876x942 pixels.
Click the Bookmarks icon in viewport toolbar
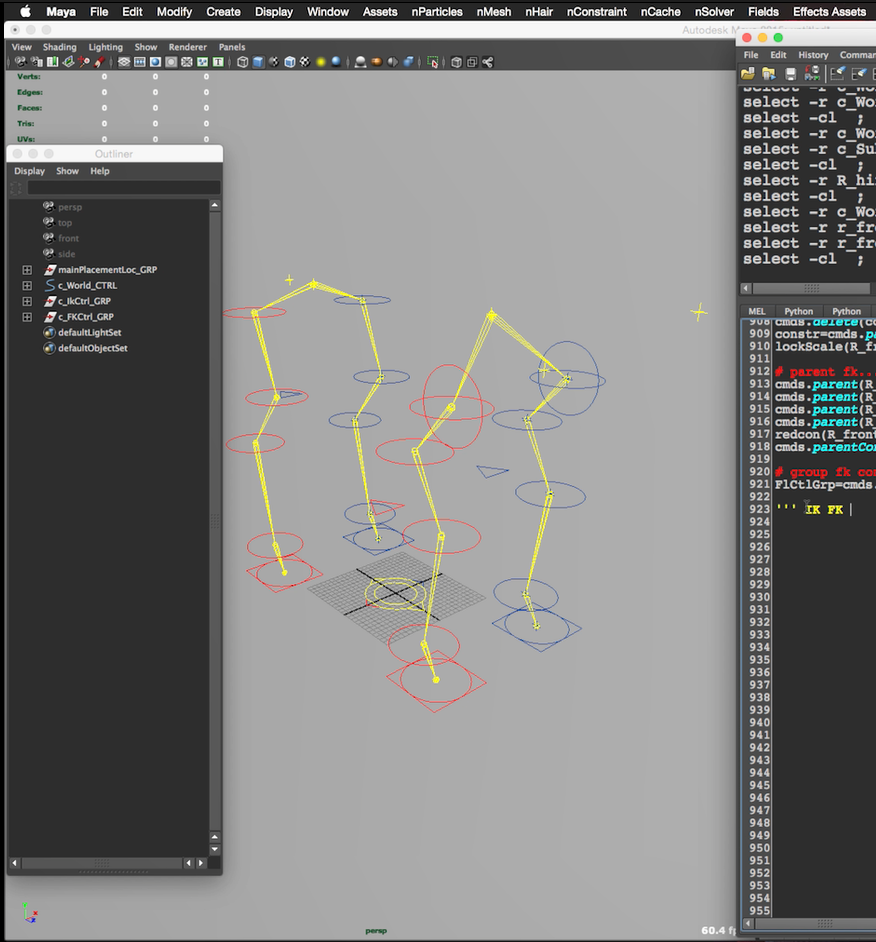52,62
